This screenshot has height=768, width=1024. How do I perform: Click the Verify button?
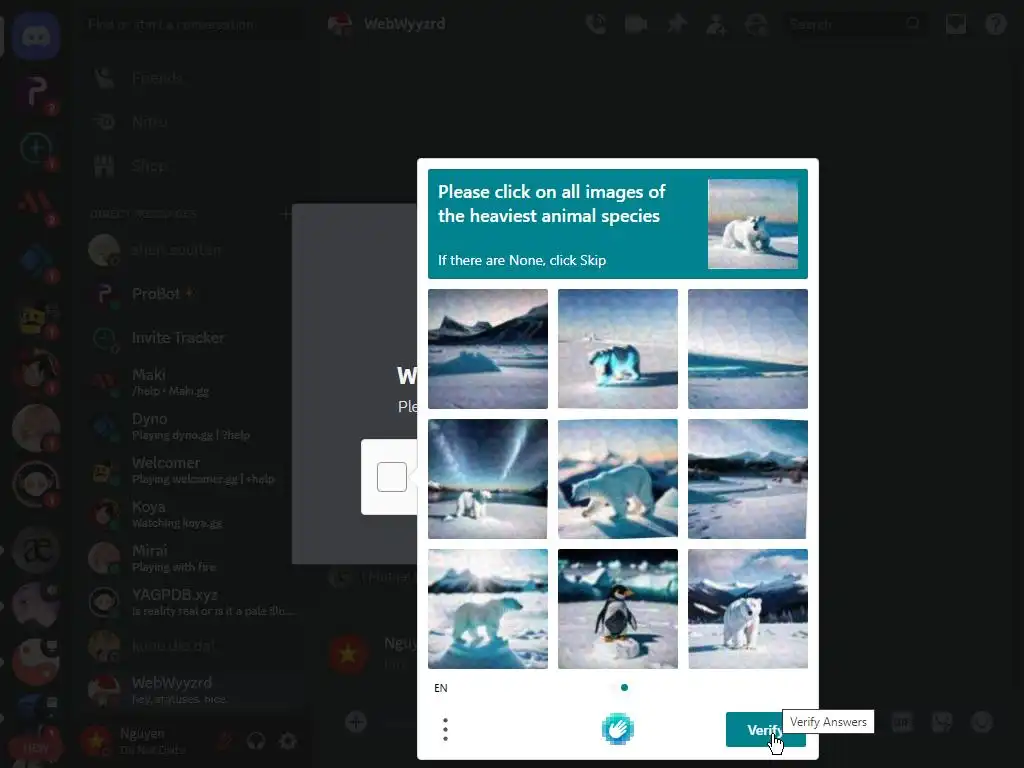tap(765, 729)
